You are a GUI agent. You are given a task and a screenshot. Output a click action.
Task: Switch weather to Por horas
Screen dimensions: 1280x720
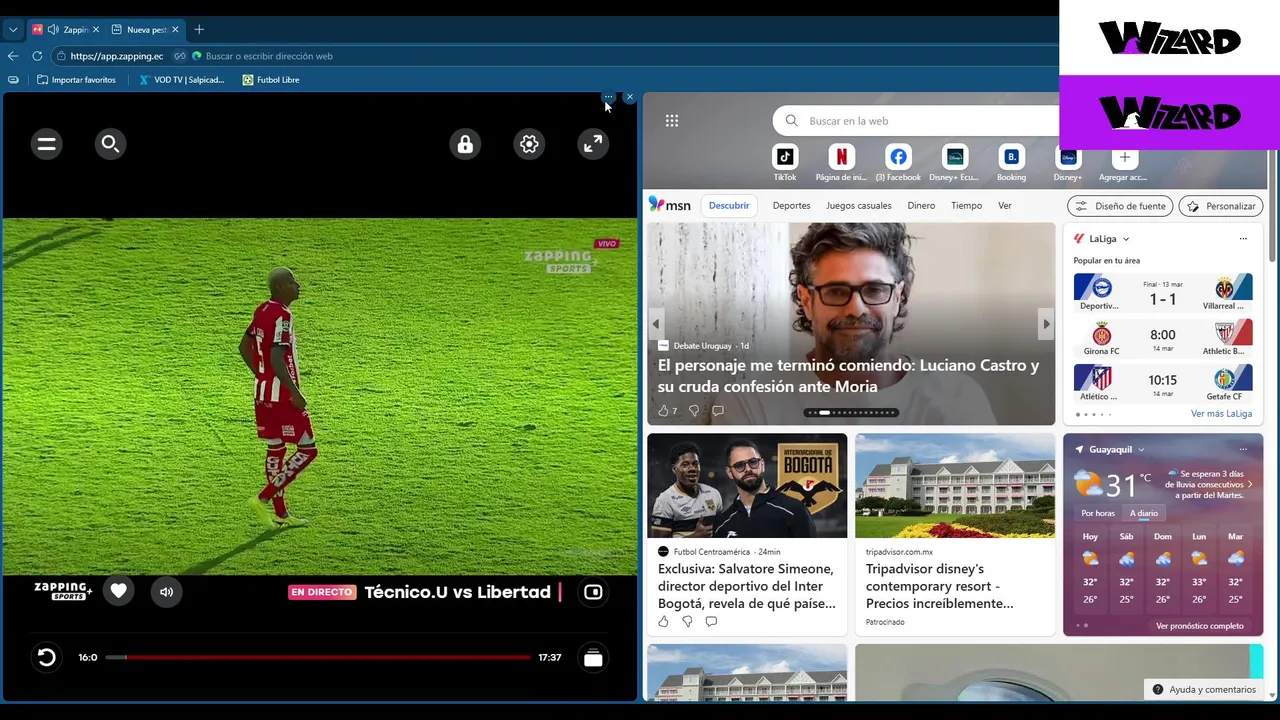tap(1098, 513)
